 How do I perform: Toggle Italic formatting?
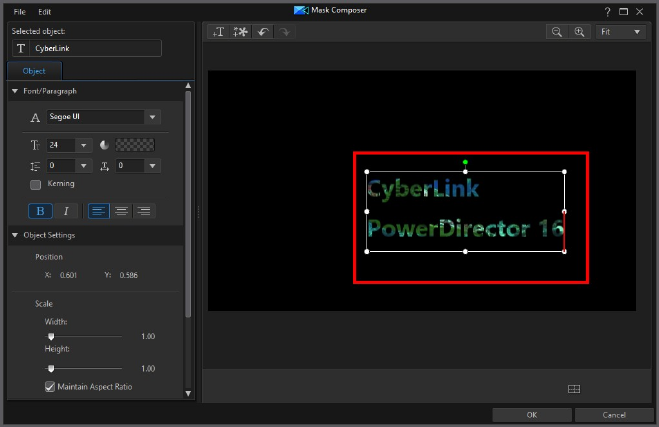[66, 211]
